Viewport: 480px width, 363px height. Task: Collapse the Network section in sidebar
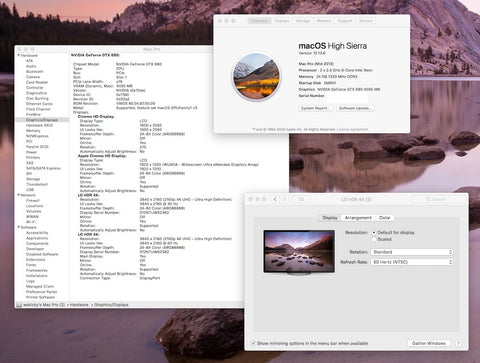(x=19, y=195)
